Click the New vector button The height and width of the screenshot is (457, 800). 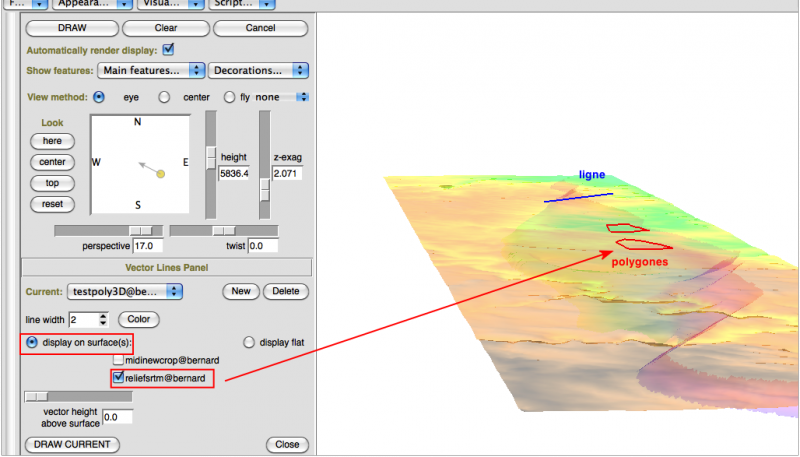[x=240, y=292]
